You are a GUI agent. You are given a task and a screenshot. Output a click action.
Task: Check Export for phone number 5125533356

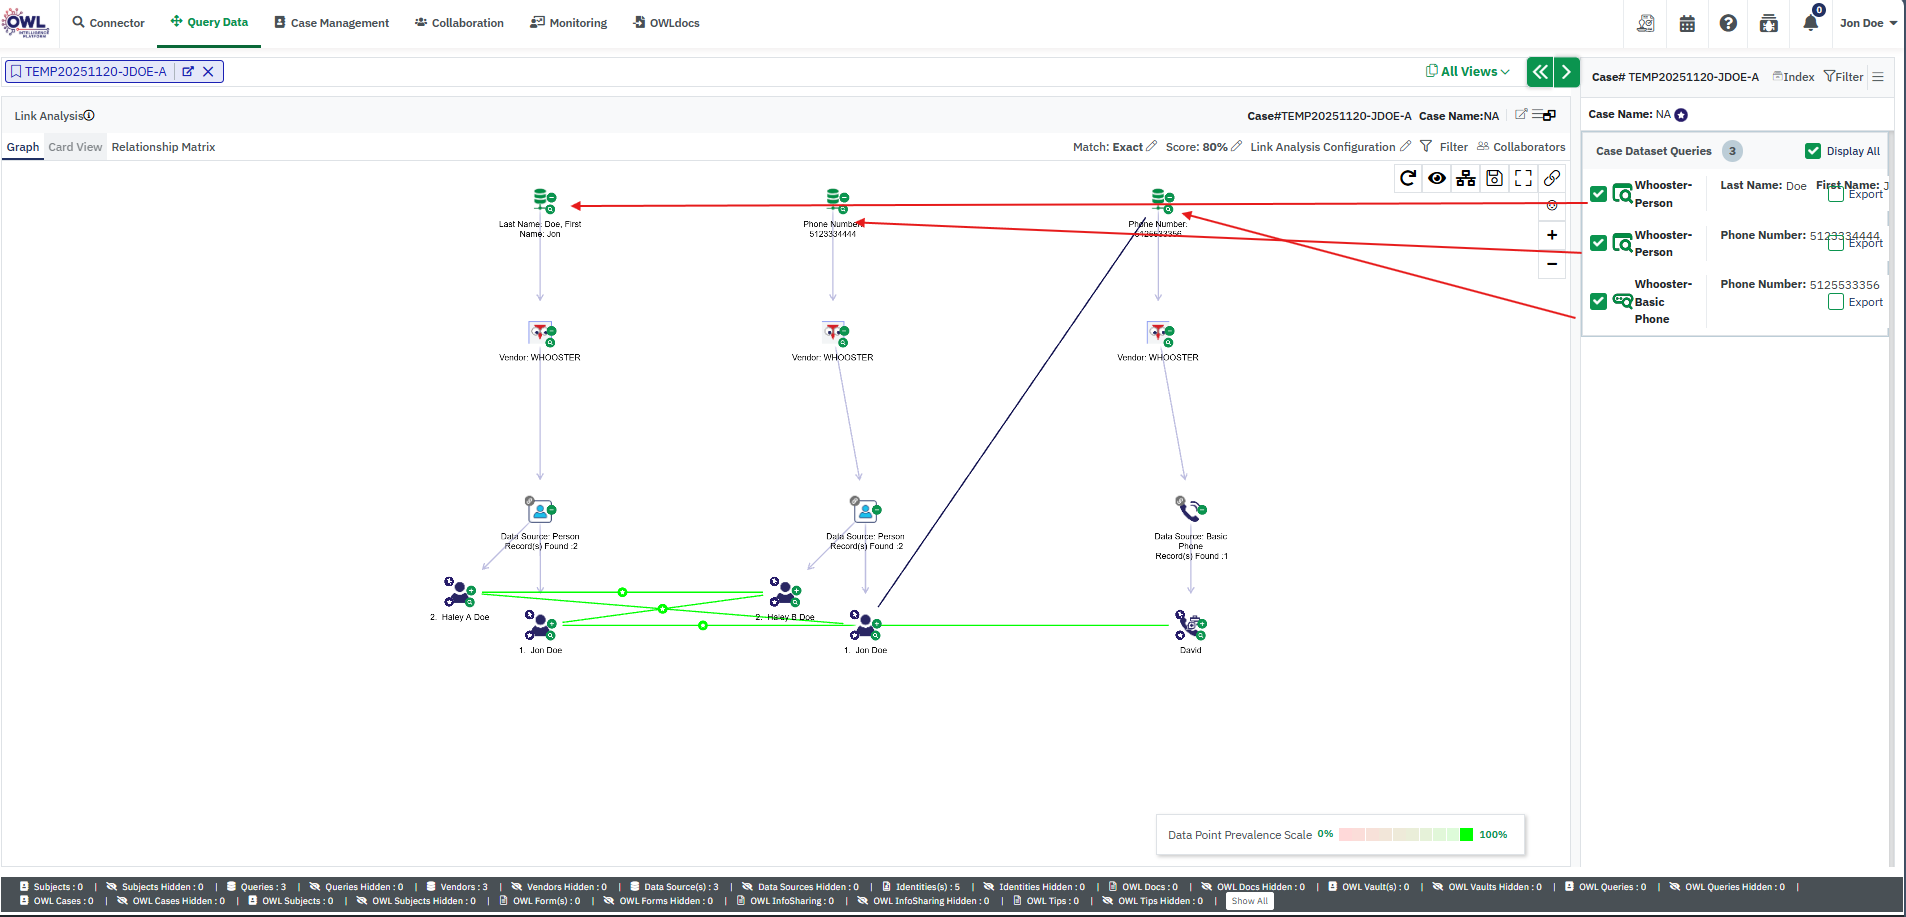tap(1836, 302)
